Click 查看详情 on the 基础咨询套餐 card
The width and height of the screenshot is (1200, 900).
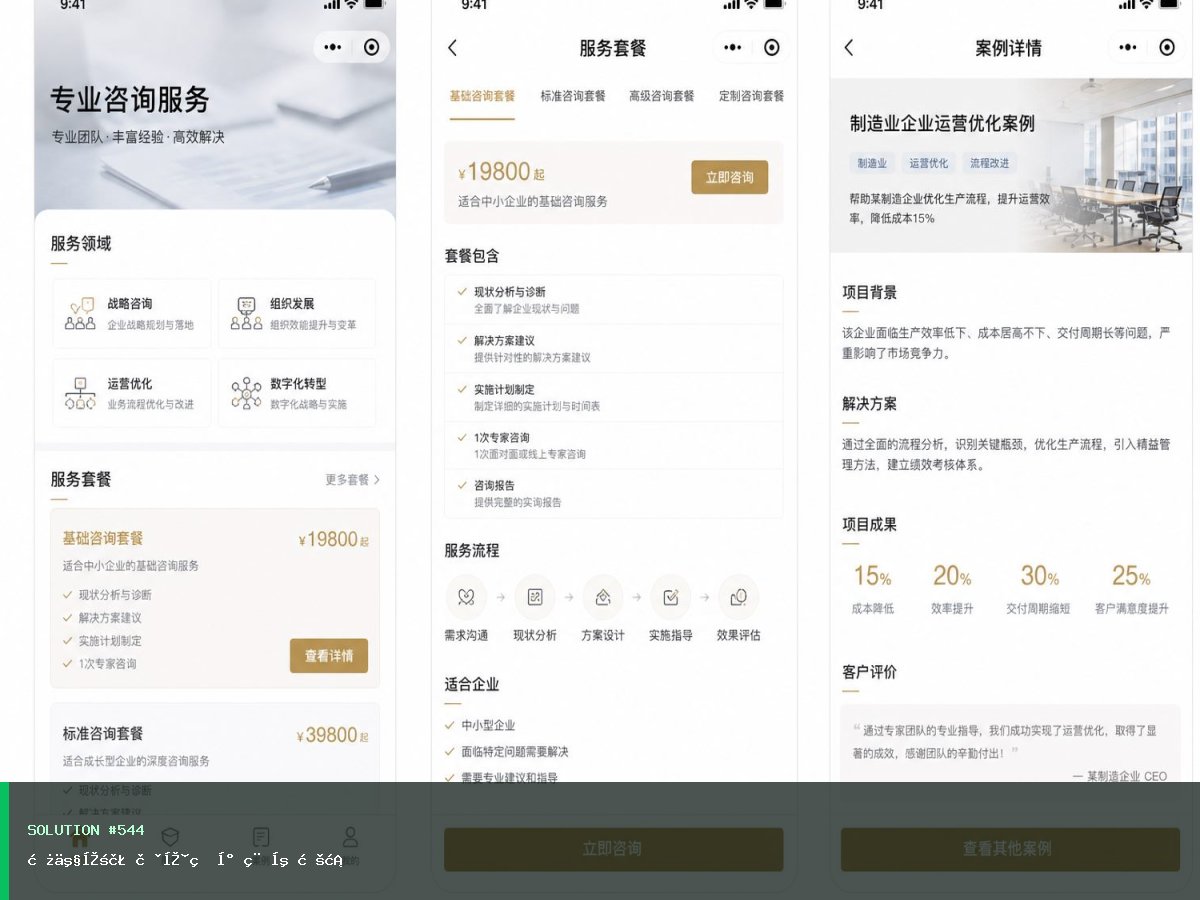pos(329,656)
